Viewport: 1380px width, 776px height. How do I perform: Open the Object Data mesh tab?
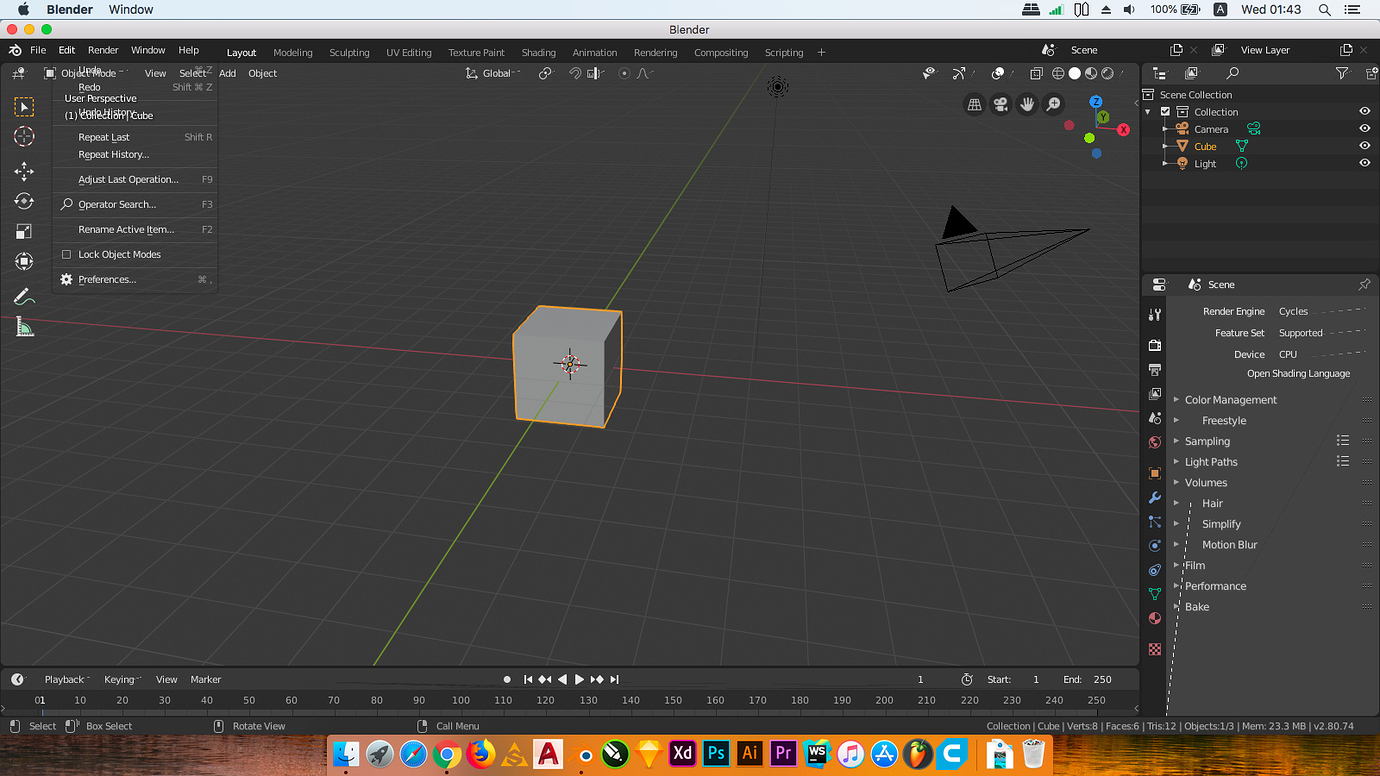pyautogui.click(x=1155, y=594)
